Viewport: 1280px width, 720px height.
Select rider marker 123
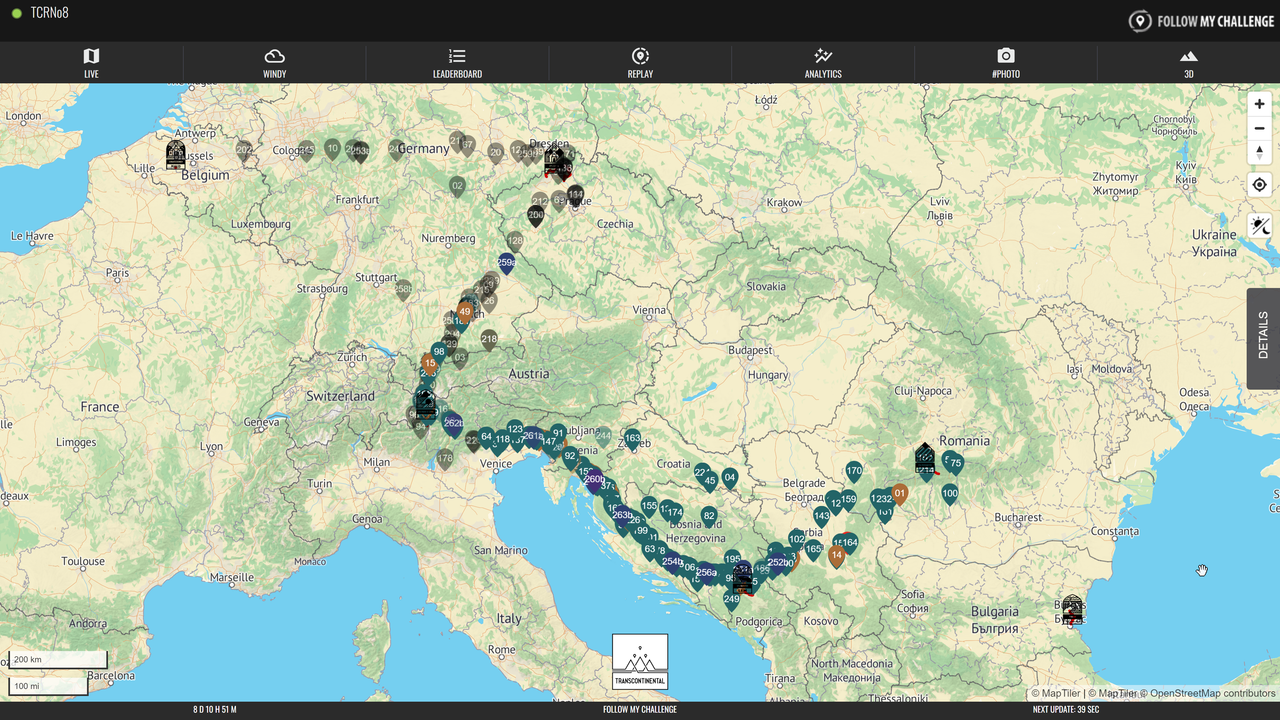pyautogui.click(x=515, y=430)
